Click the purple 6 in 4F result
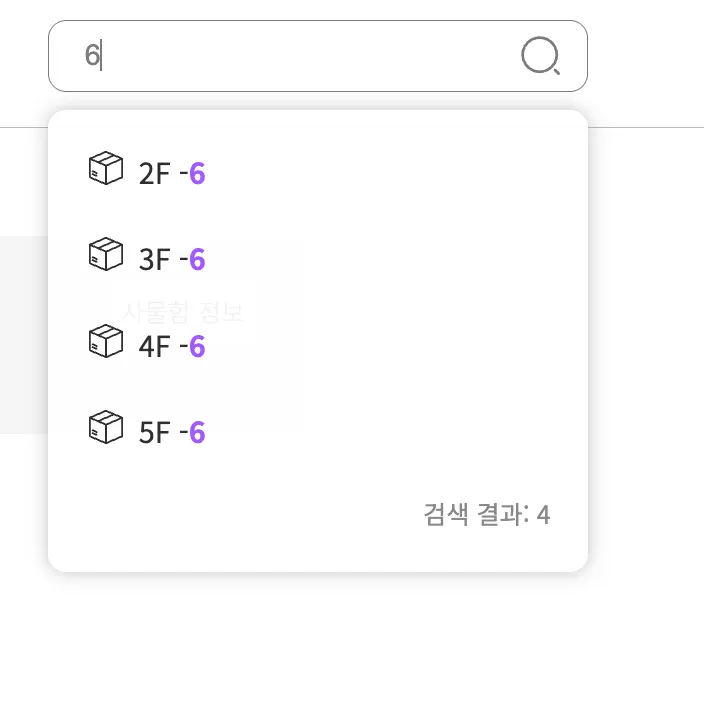This screenshot has width=704, height=712. coord(197,346)
